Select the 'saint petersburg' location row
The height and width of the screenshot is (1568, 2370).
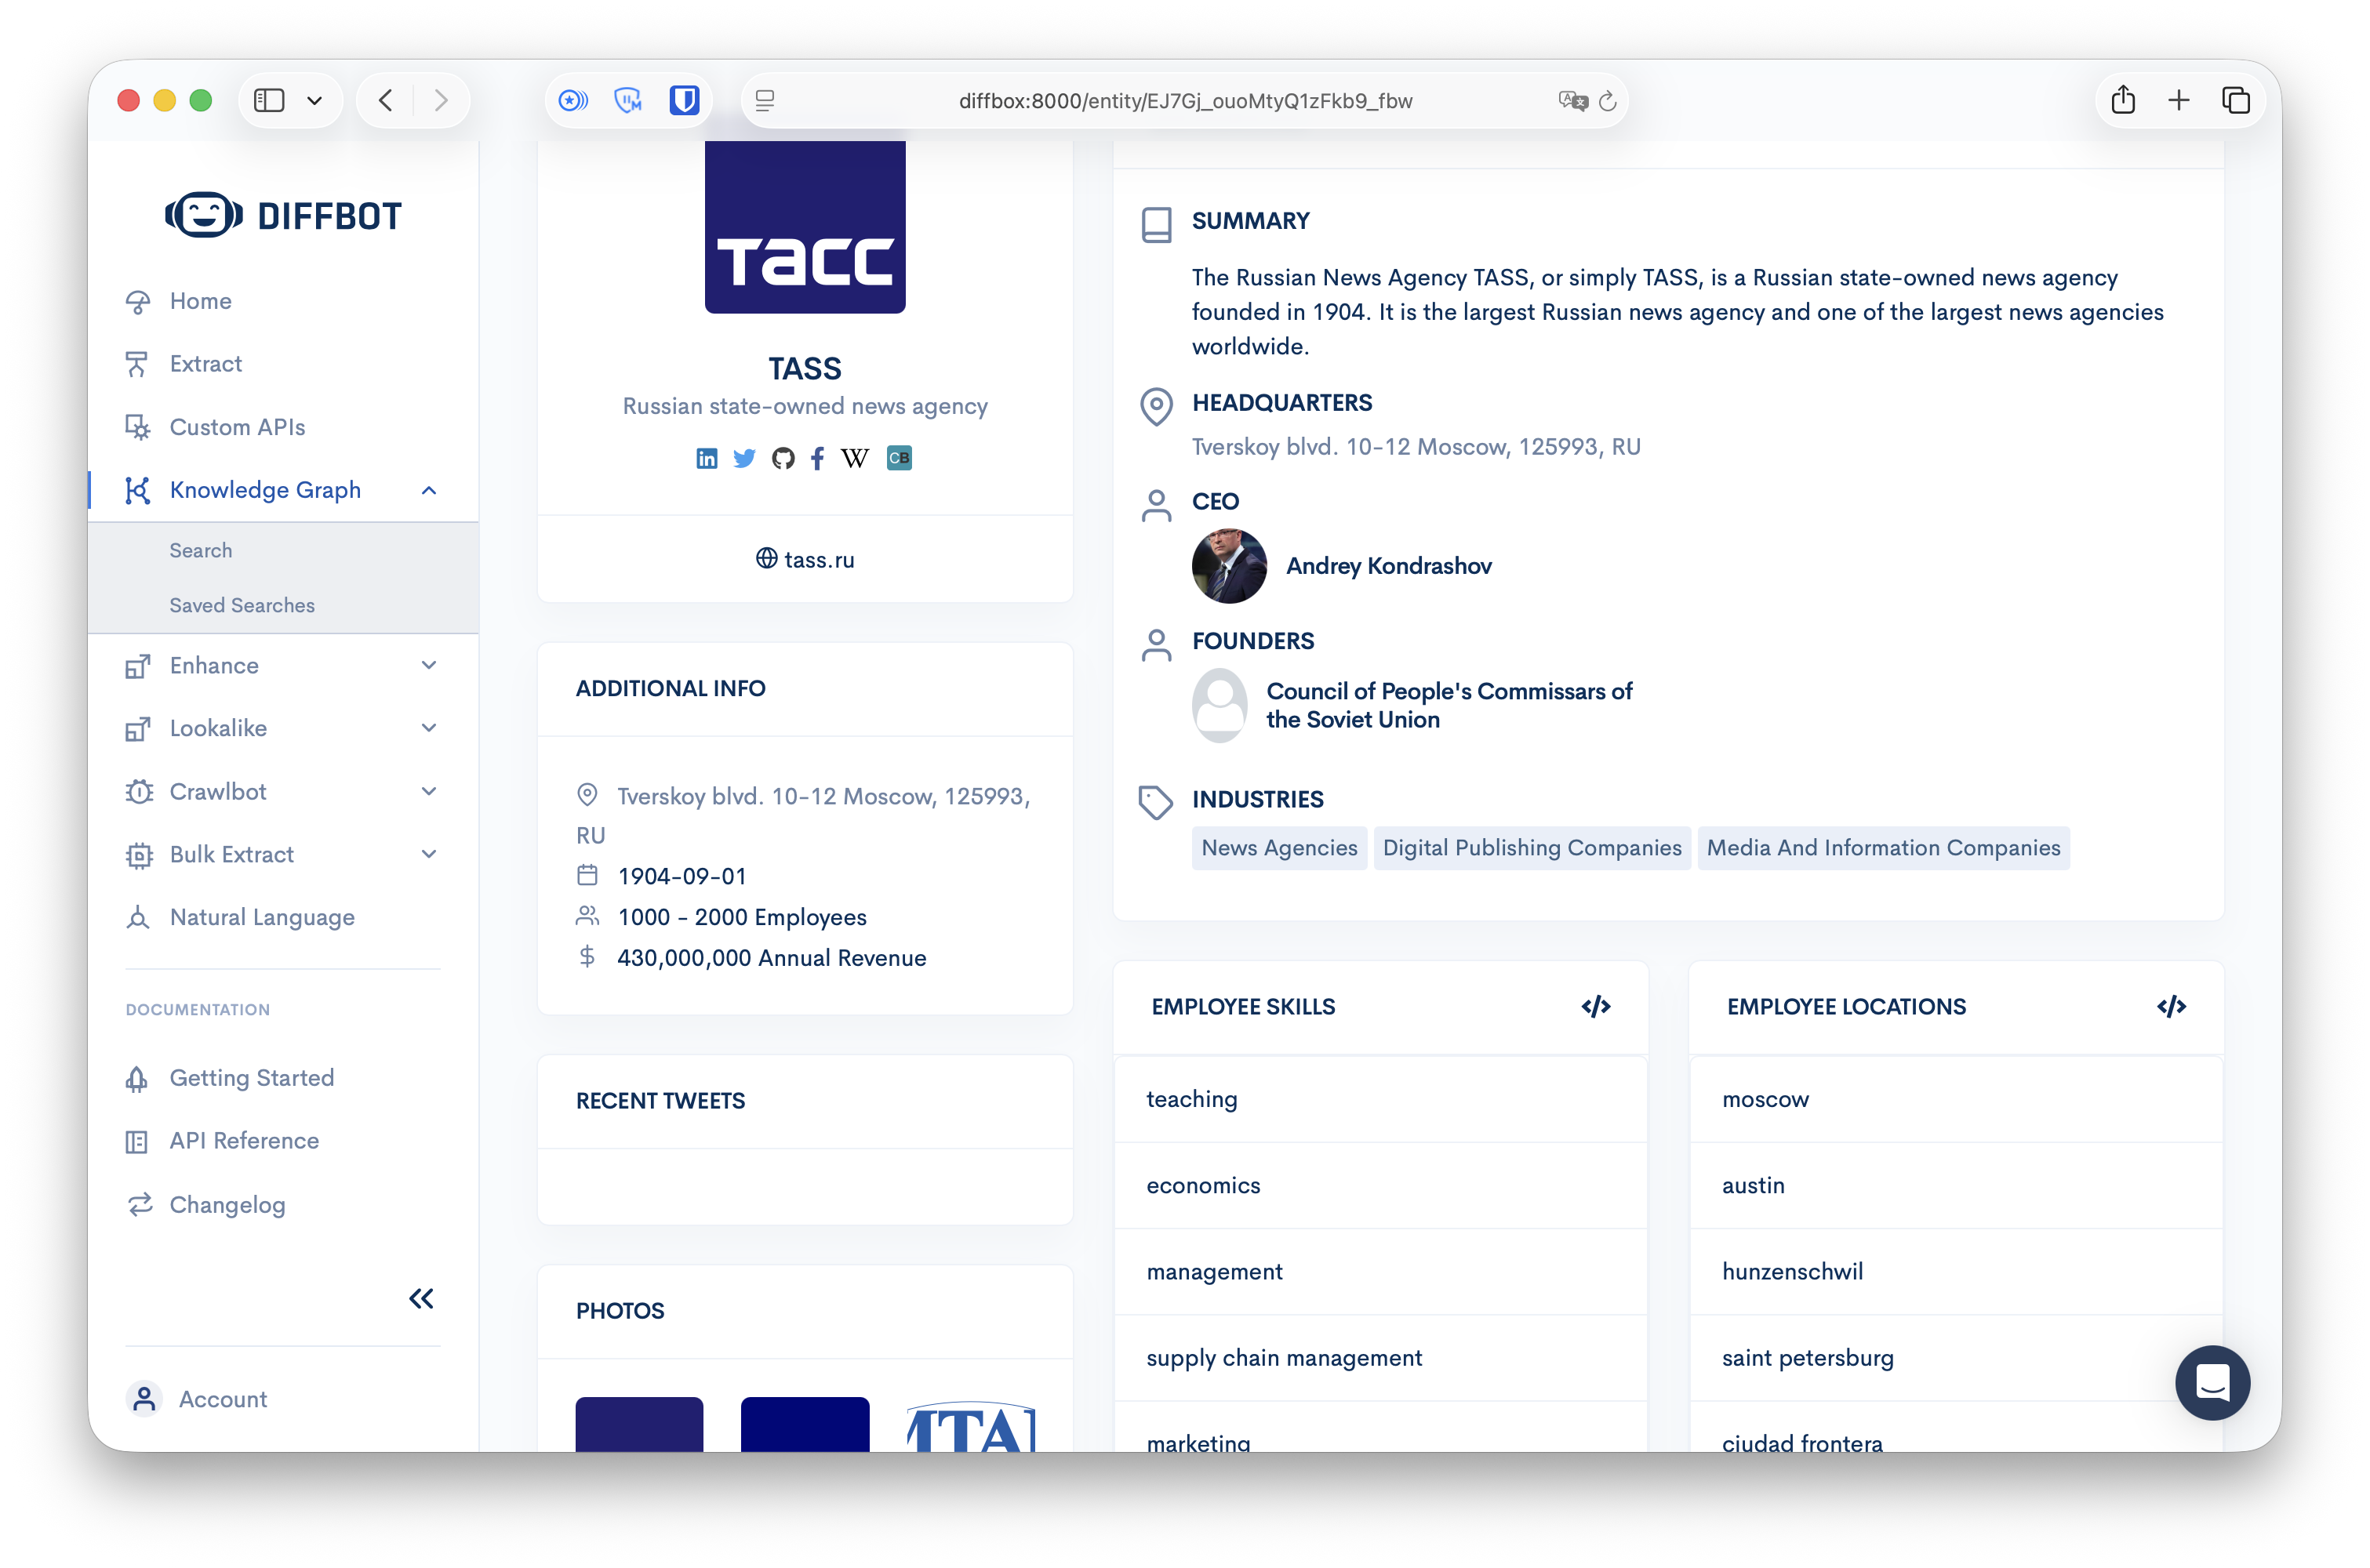click(1956, 1358)
